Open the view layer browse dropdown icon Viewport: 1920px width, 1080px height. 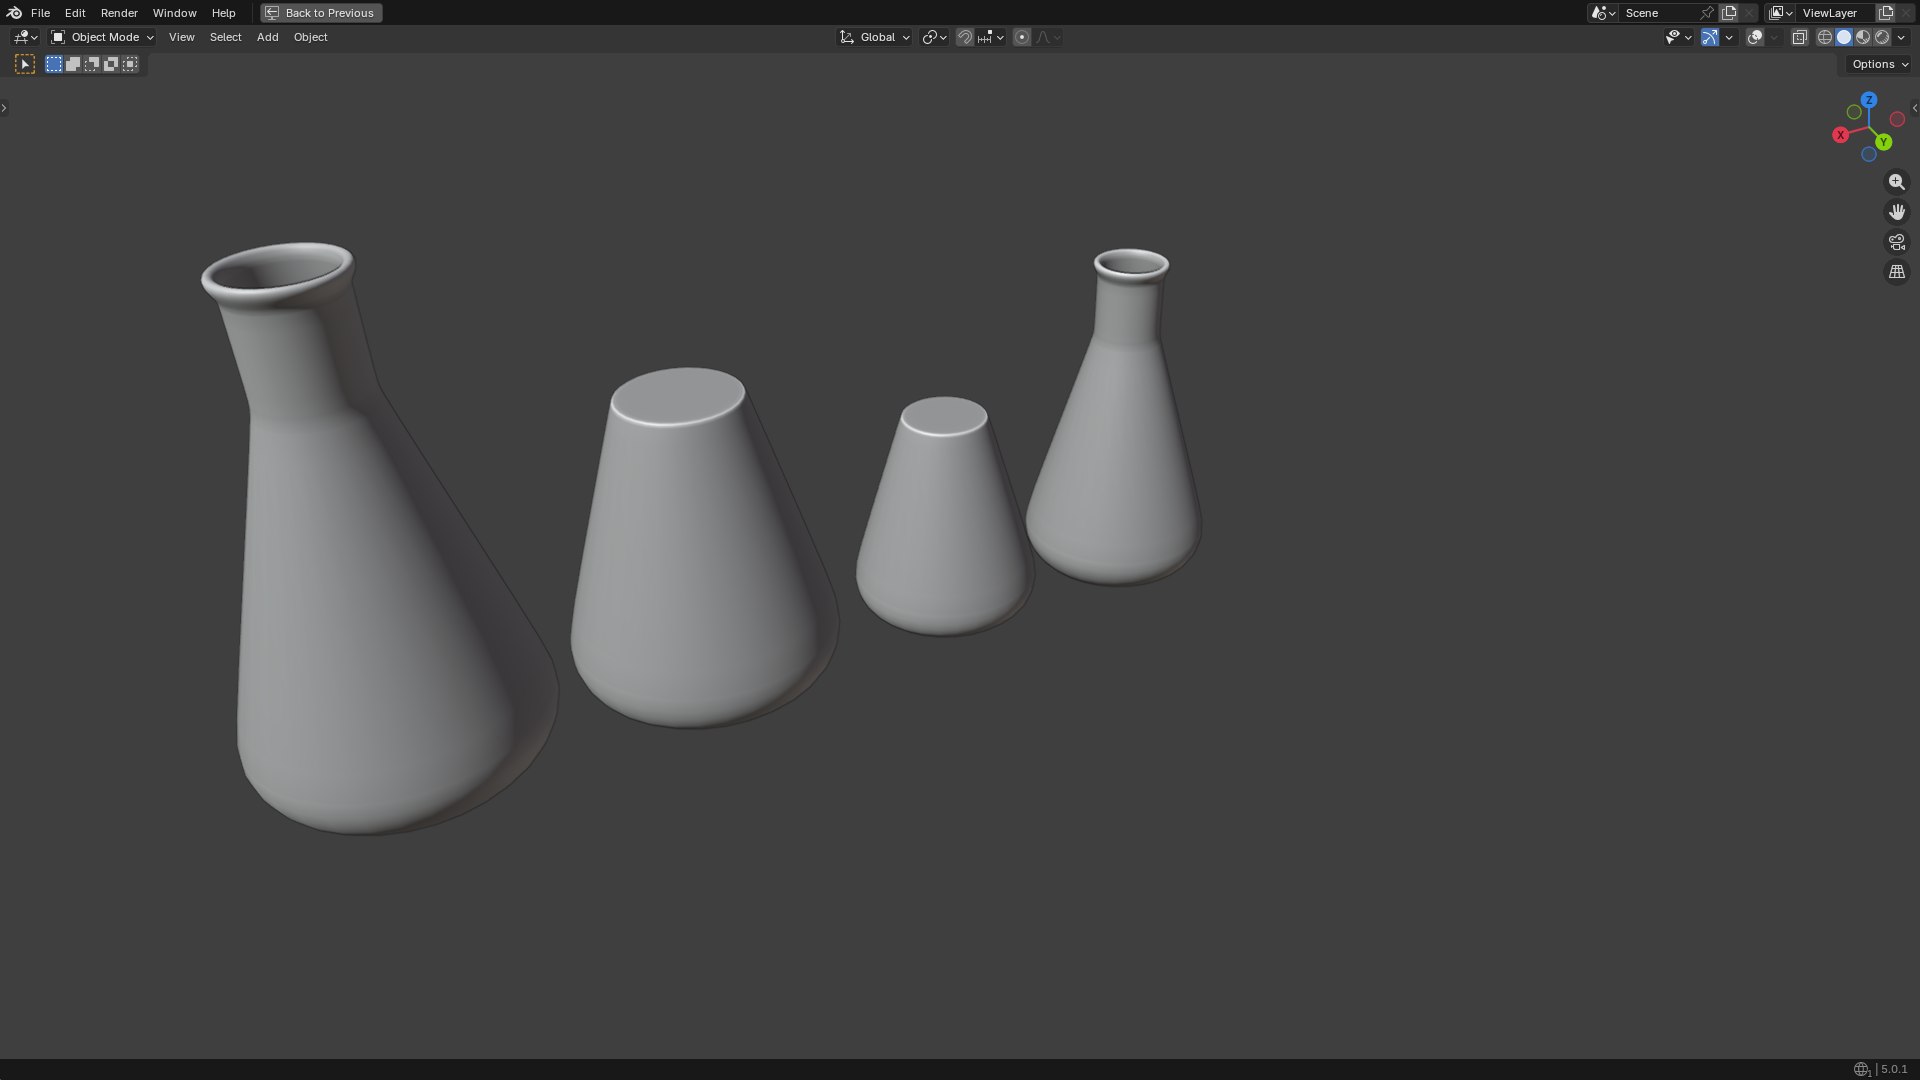click(x=1780, y=13)
